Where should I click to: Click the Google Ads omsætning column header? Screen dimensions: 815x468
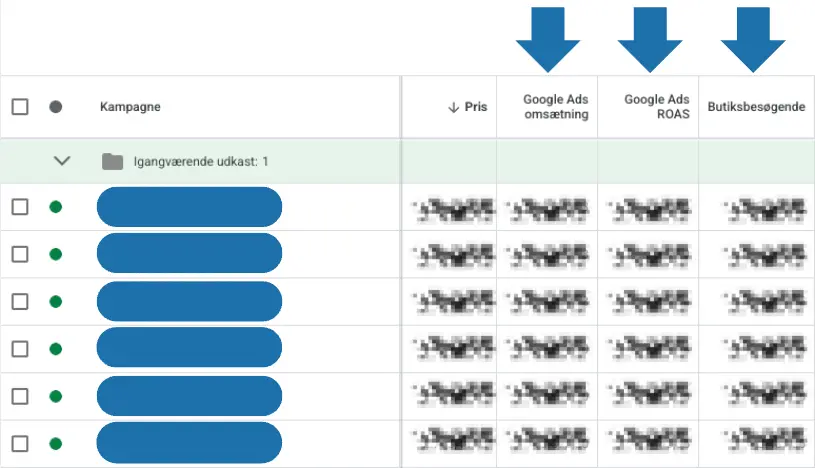point(555,107)
